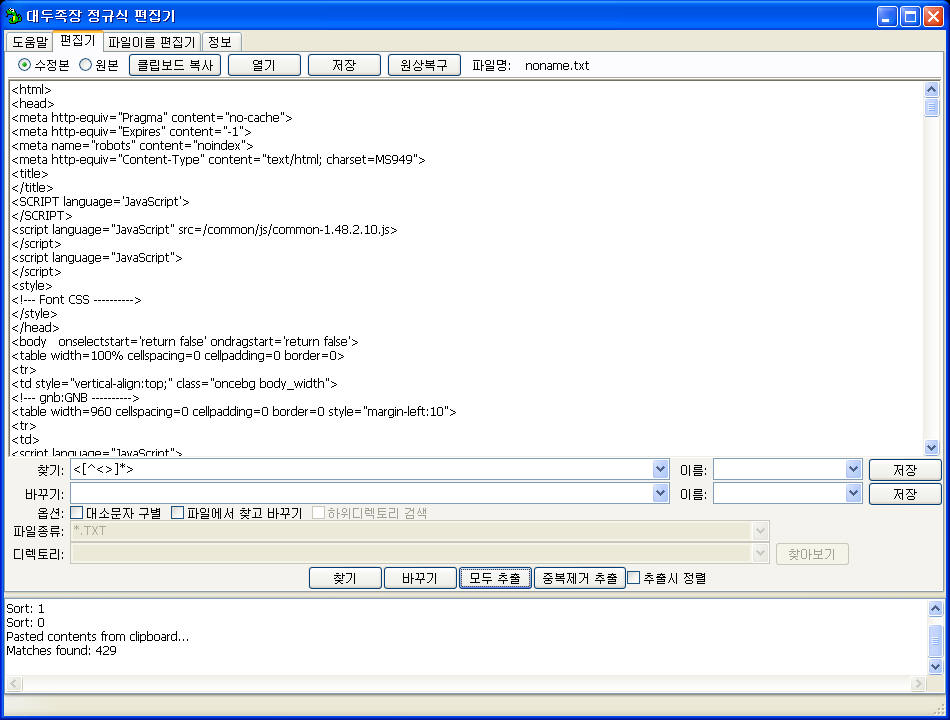Click the 'Matches found: 429' log line
Viewport: 950px width, 720px height.
pos(61,650)
